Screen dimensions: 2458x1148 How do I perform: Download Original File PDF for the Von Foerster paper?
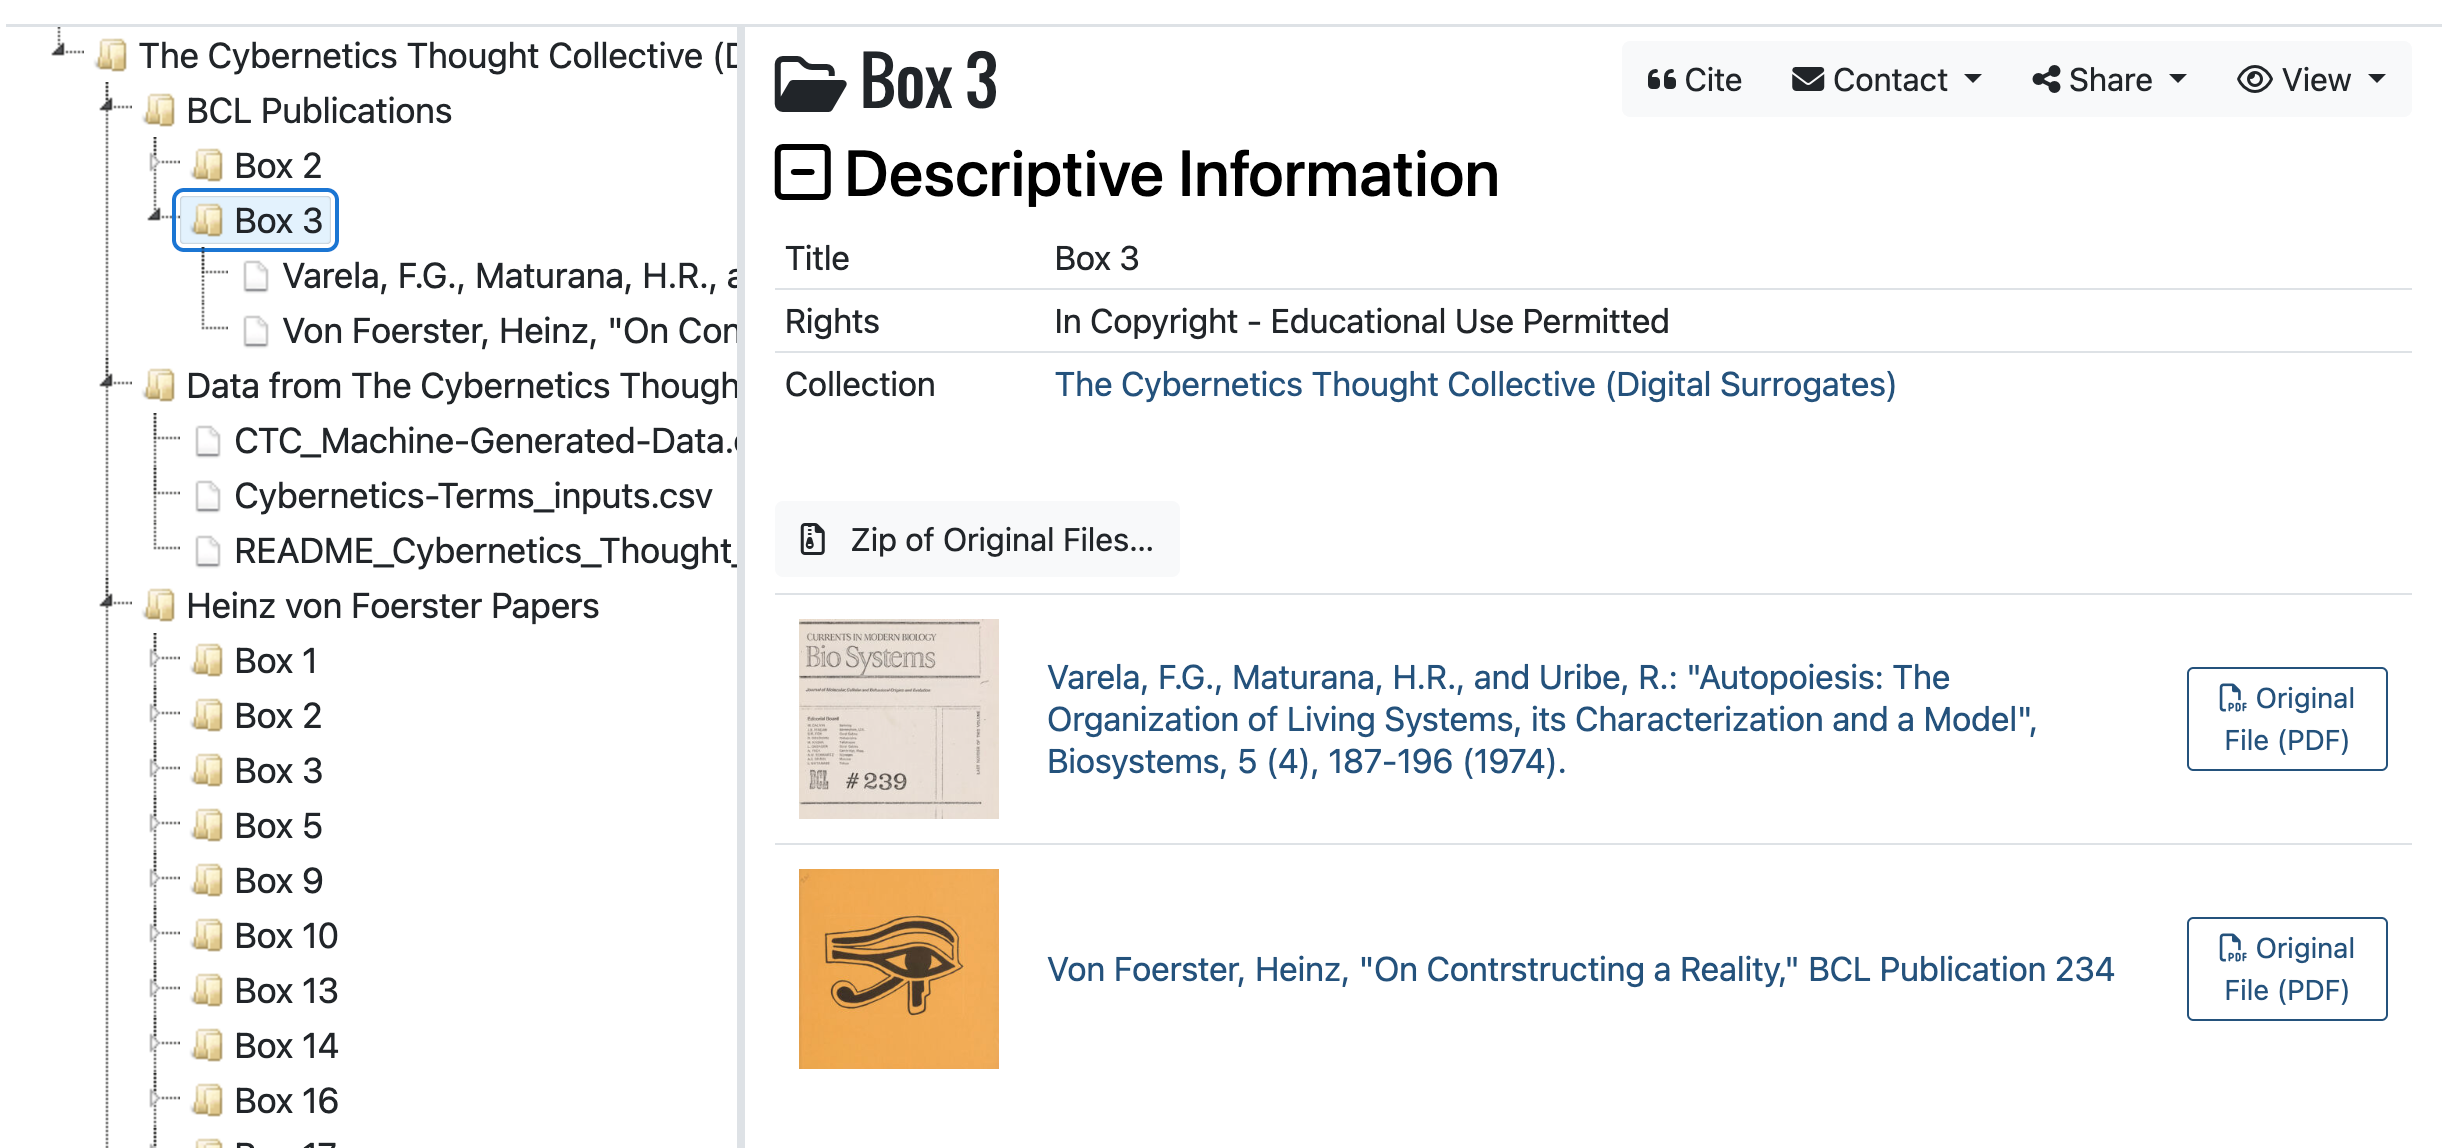point(2286,969)
